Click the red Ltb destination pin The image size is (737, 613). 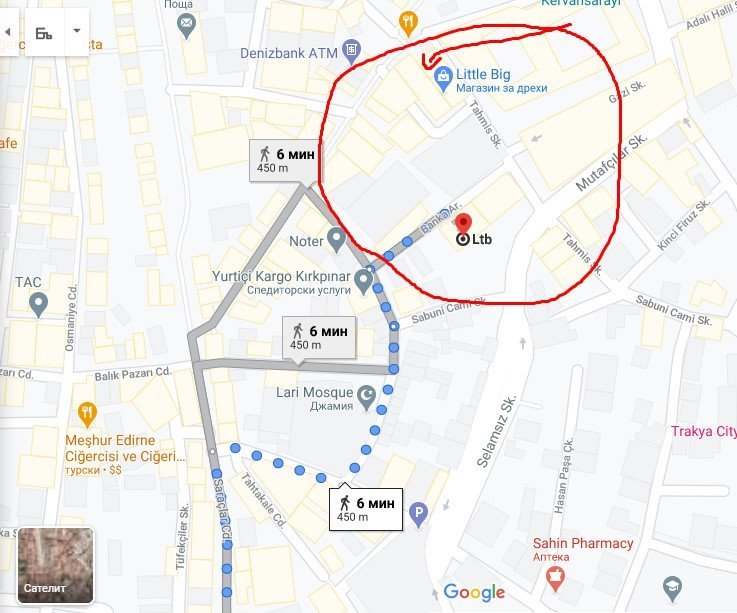463,224
